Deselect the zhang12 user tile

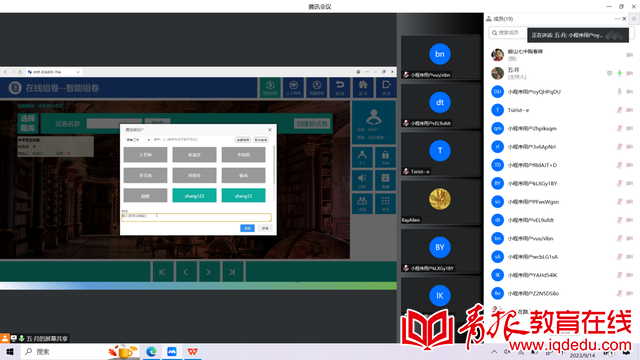click(243, 196)
